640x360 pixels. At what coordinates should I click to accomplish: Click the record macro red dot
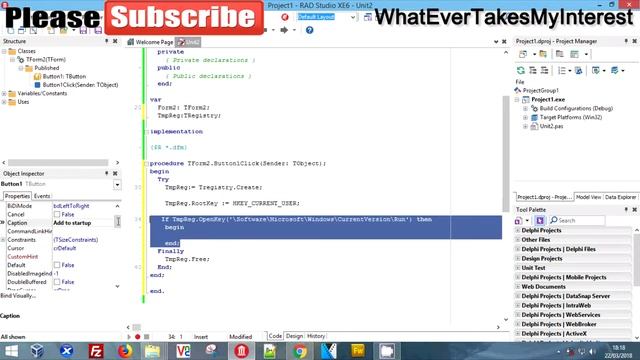(x=138, y=337)
